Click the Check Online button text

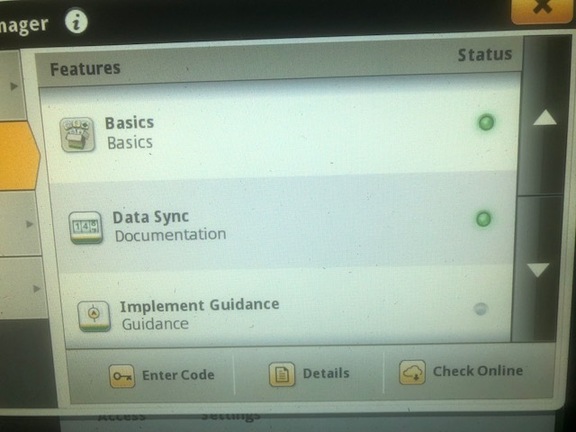click(x=478, y=371)
